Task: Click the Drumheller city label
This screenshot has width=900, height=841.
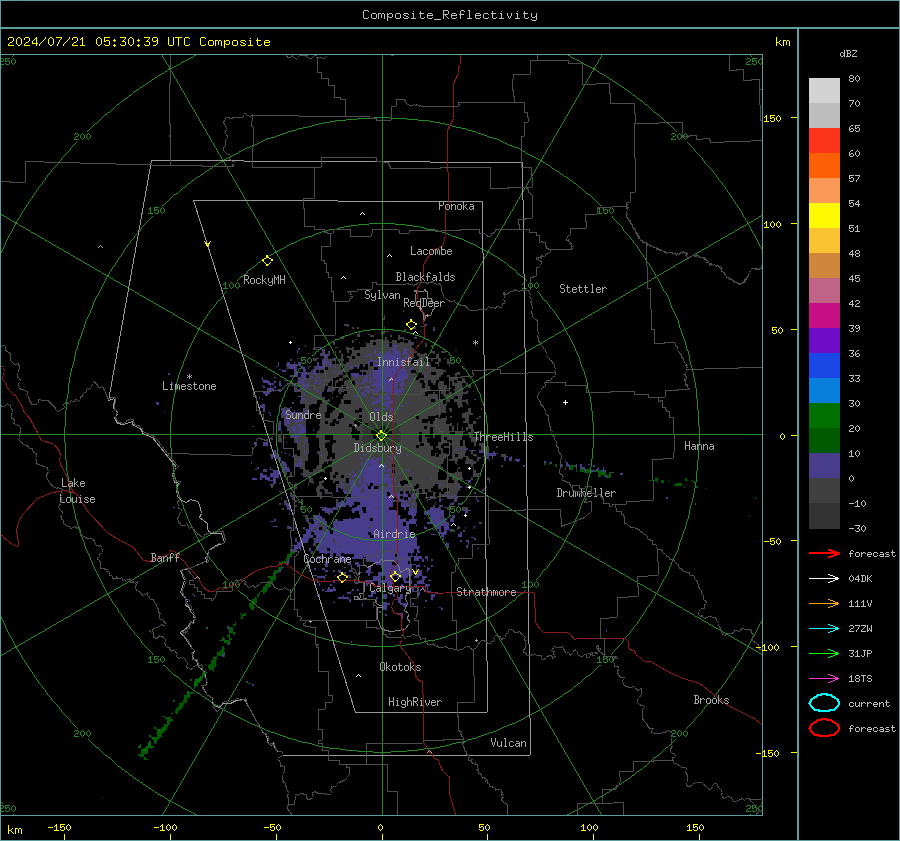Action: (586, 493)
